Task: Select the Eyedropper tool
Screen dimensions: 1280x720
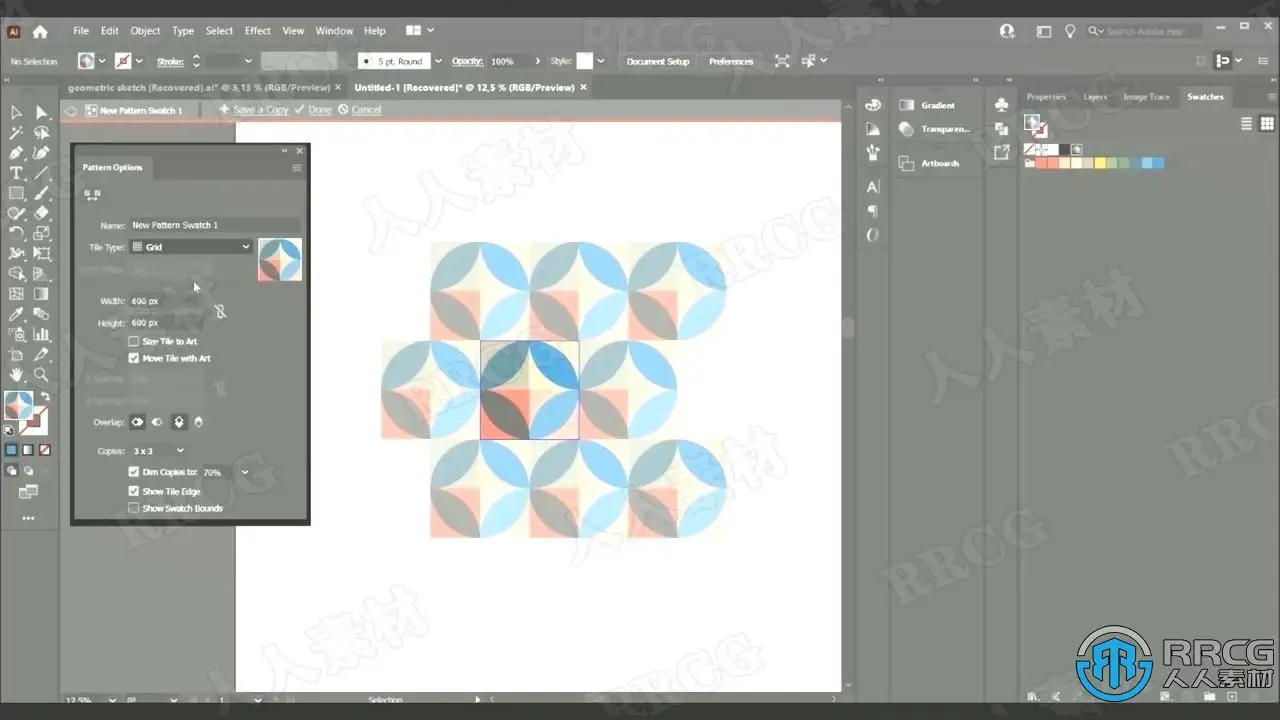Action: coord(16,314)
